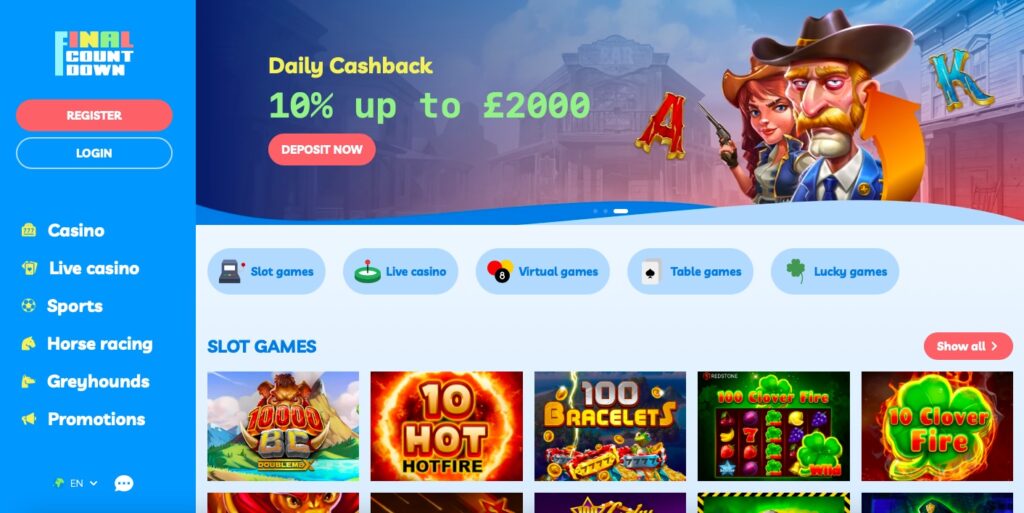The height and width of the screenshot is (513, 1024).
Task: Click the Deposit Now banner button
Action: click(322, 149)
